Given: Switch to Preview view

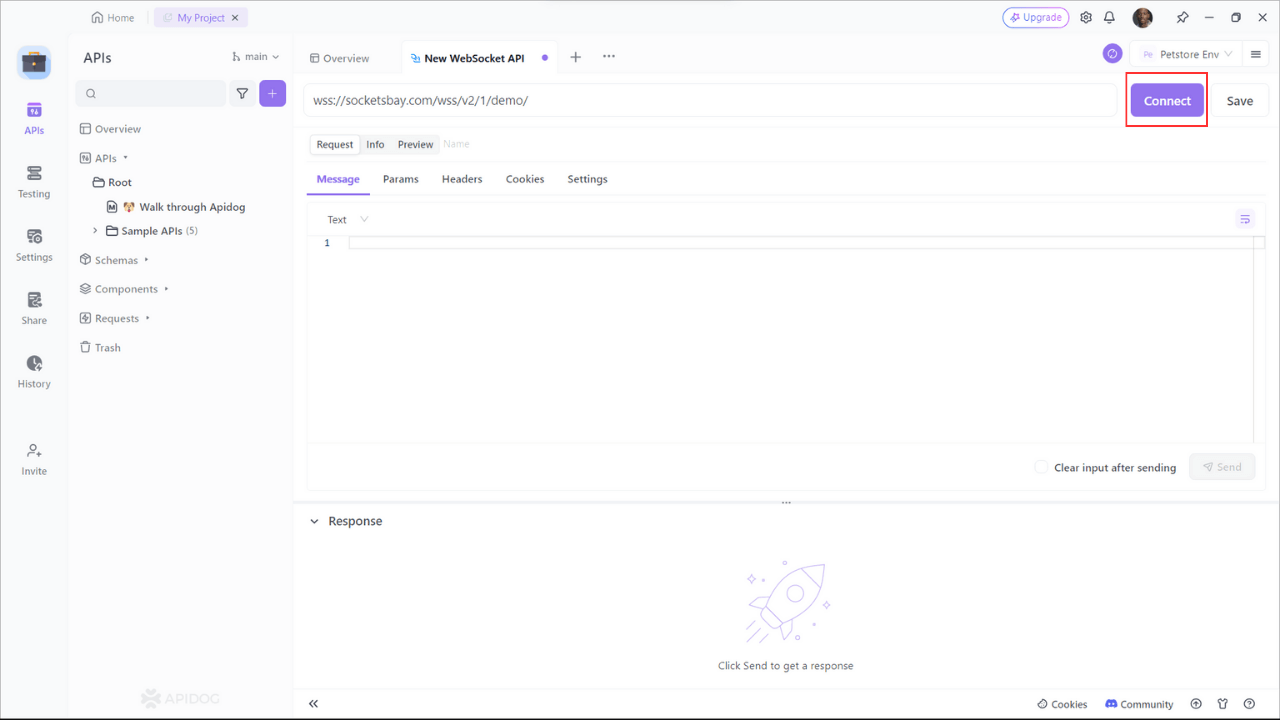Looking at the screenshot, I should (415, 144).
